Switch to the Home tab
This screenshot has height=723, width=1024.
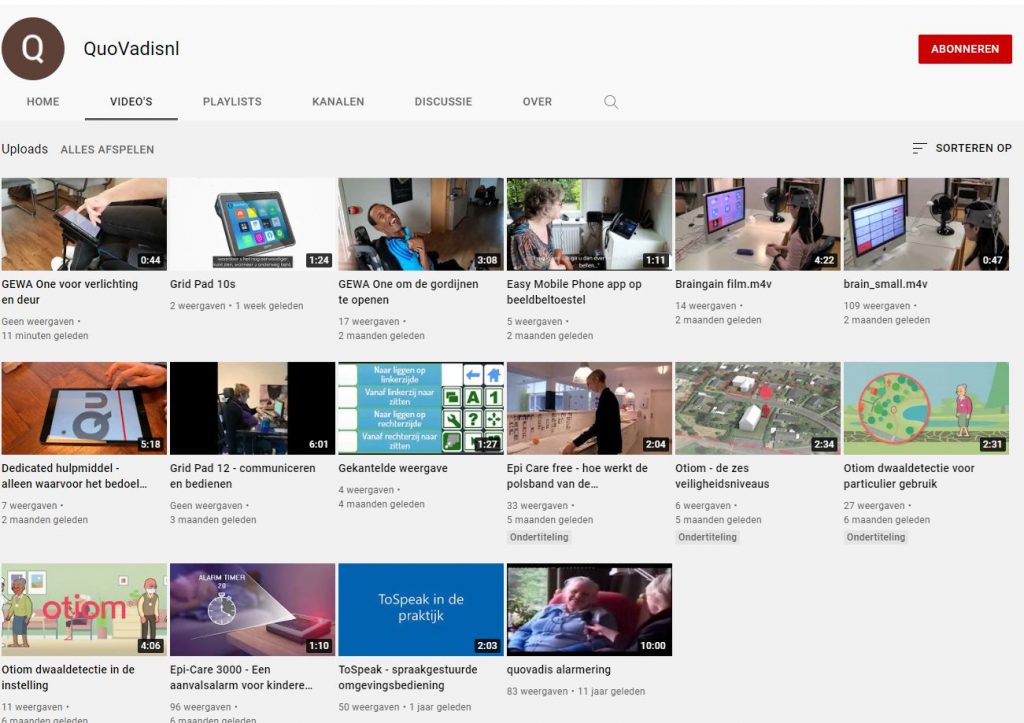43,102
